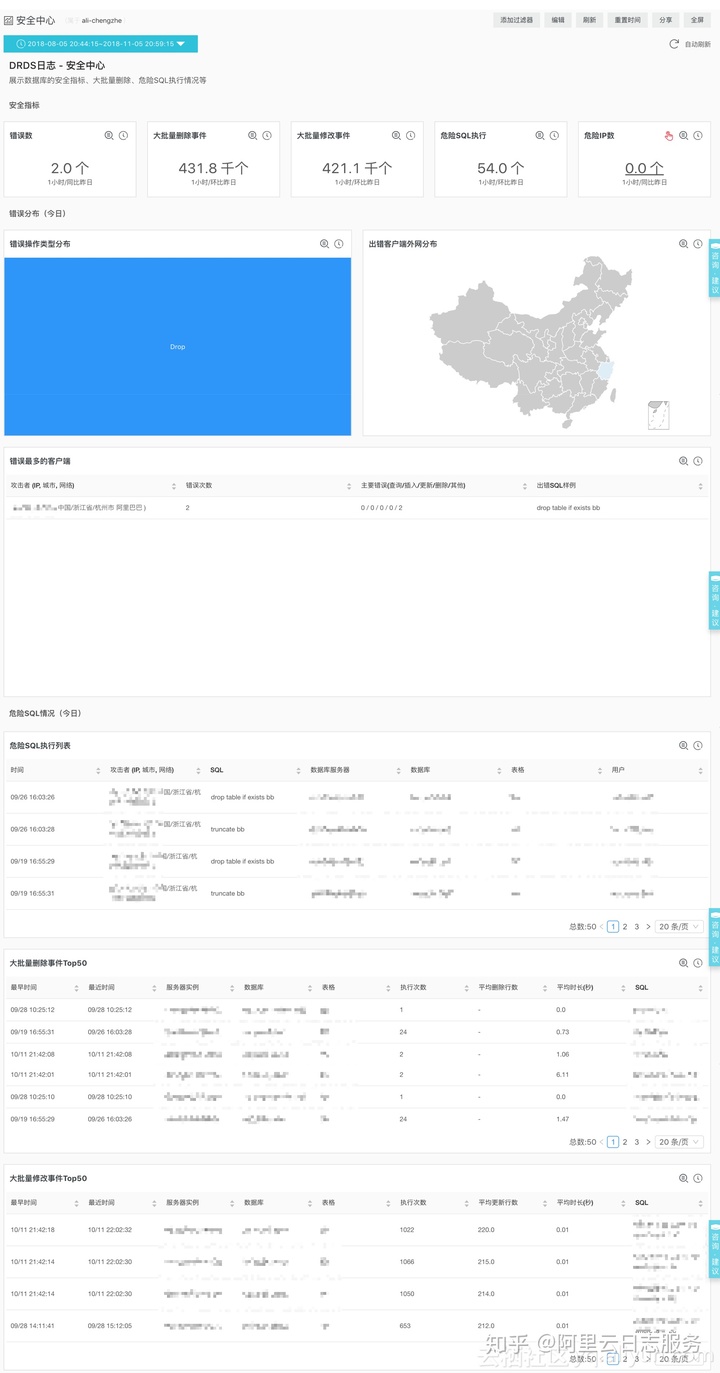Click clock icon on 错误最多的客户端 panel
720x1373 pixels.
point(698,461)
